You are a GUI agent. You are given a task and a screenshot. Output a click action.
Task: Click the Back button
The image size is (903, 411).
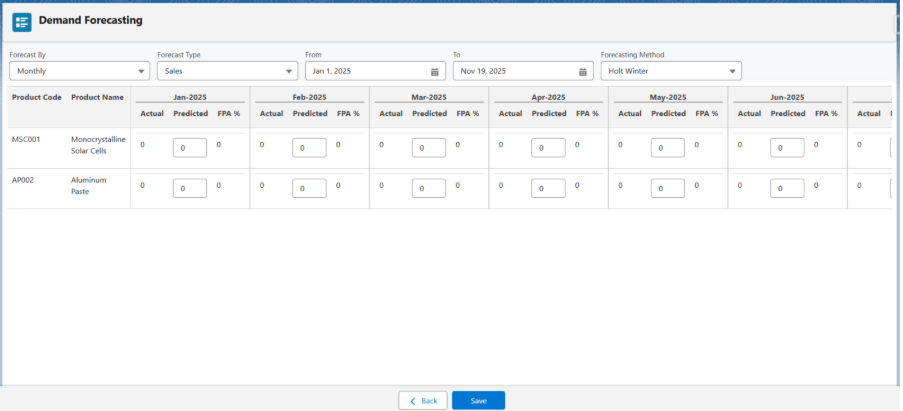pos(423,400)
